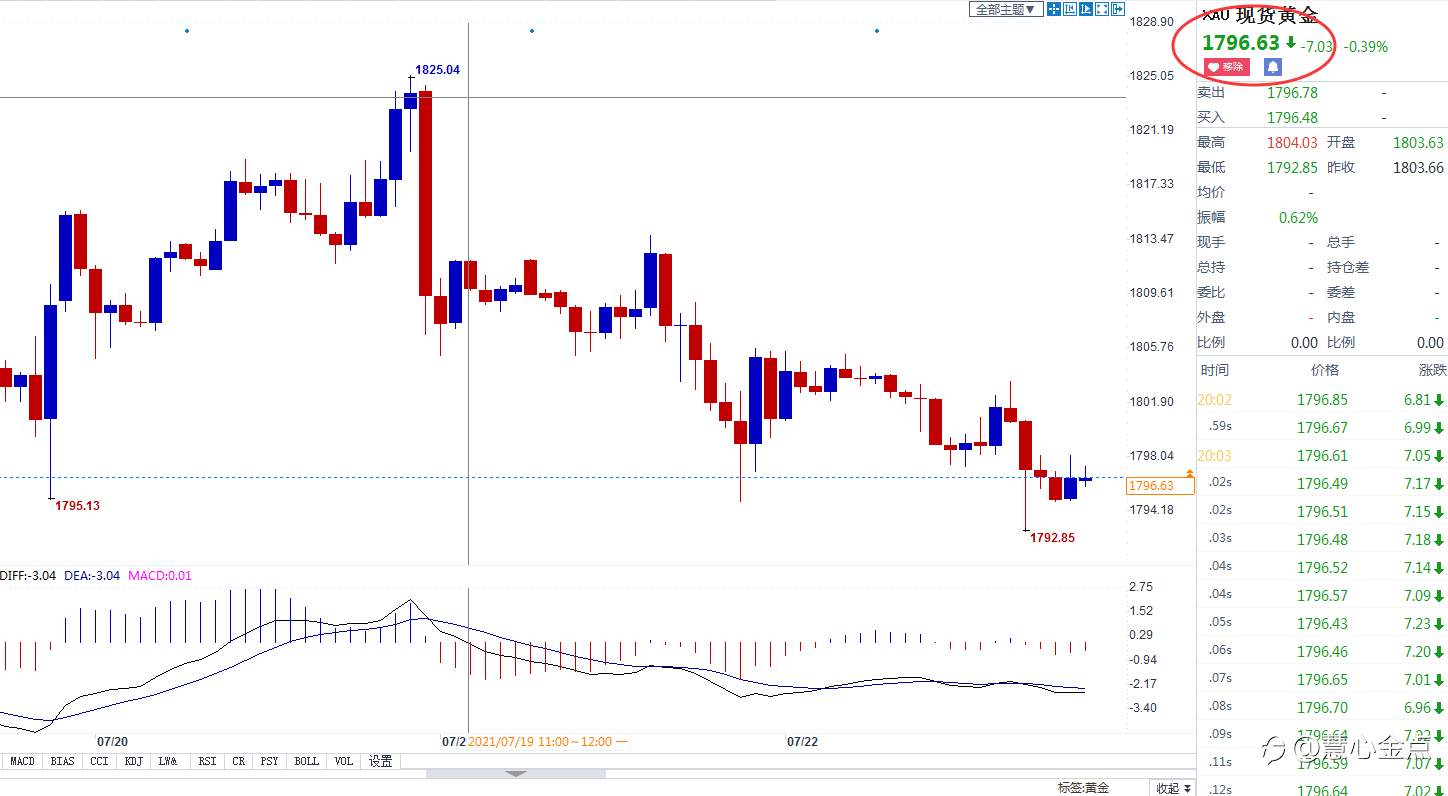Click the 1796.63 current price label on axis
The image size is (1448, 796).
click(1159, 486)
